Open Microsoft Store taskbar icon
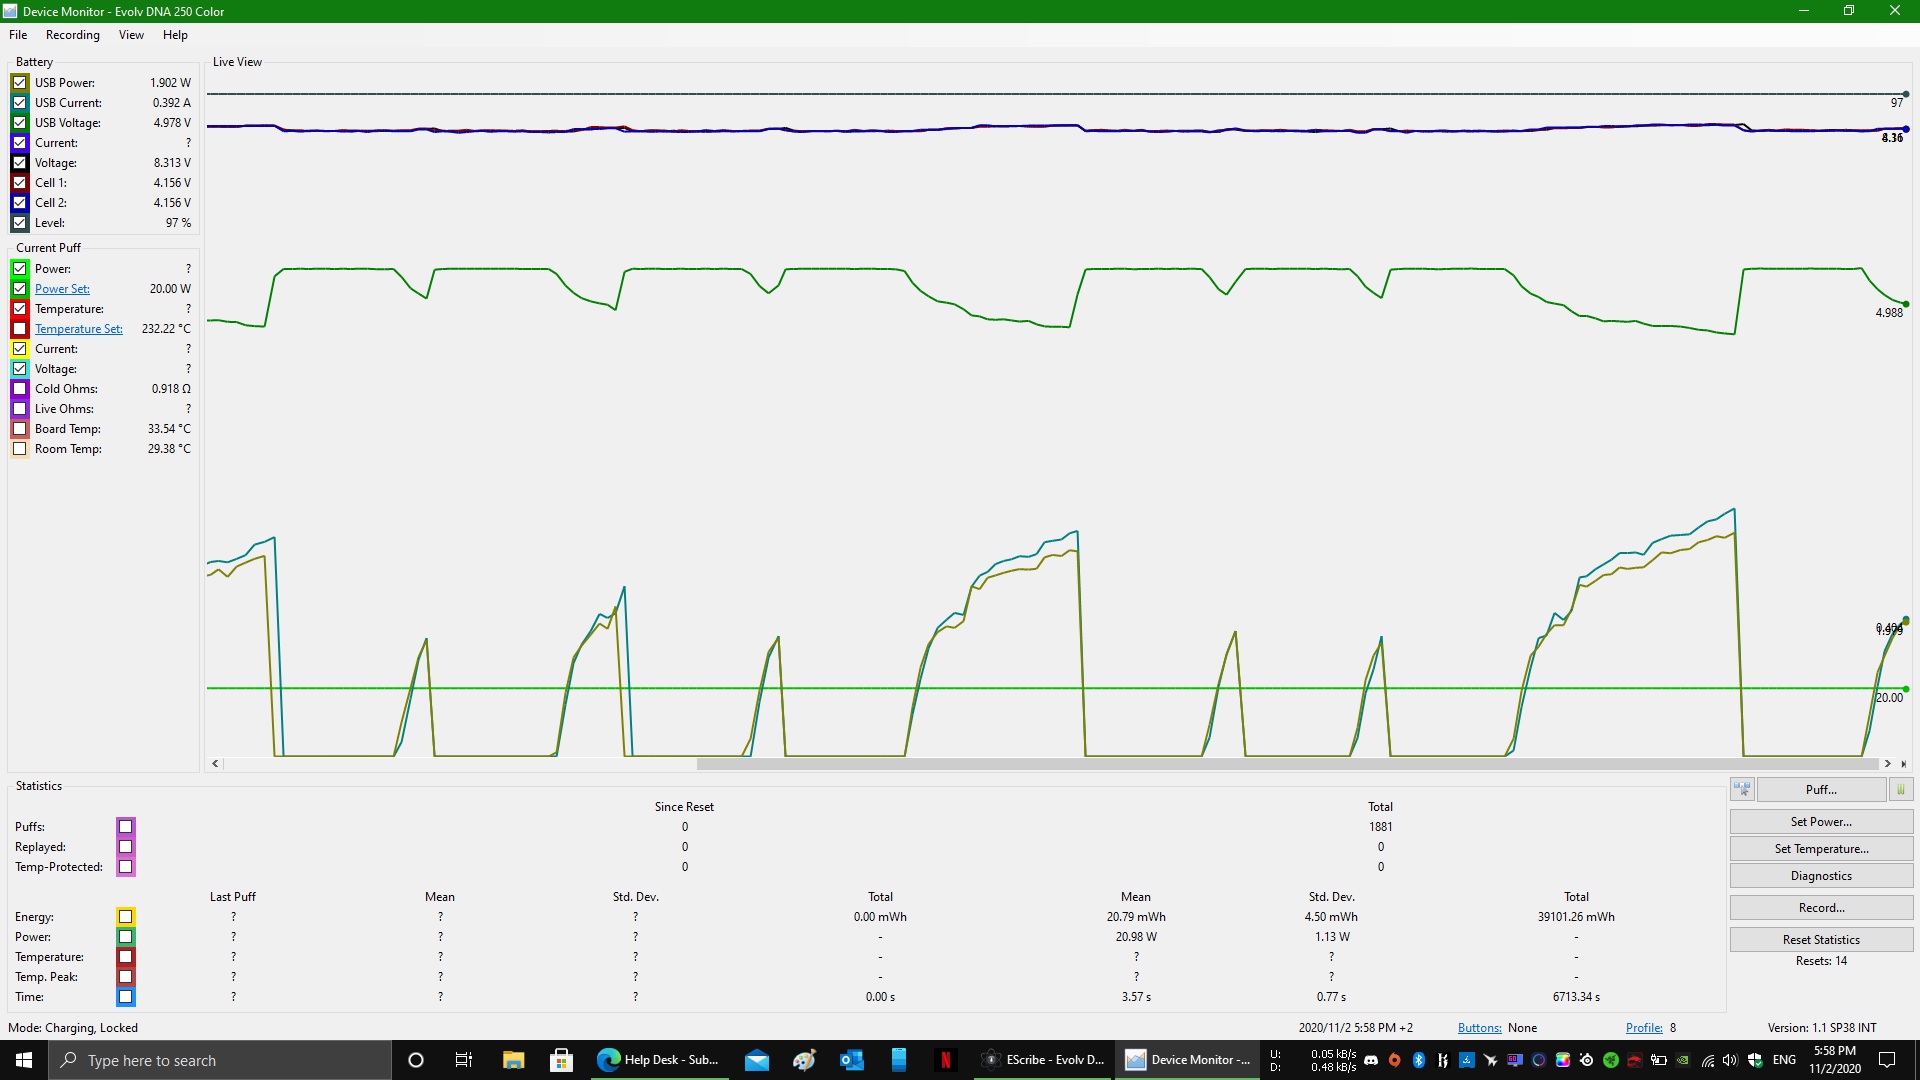The width and height of the screenshot is (1920, 1080). tap(561, 1060)
